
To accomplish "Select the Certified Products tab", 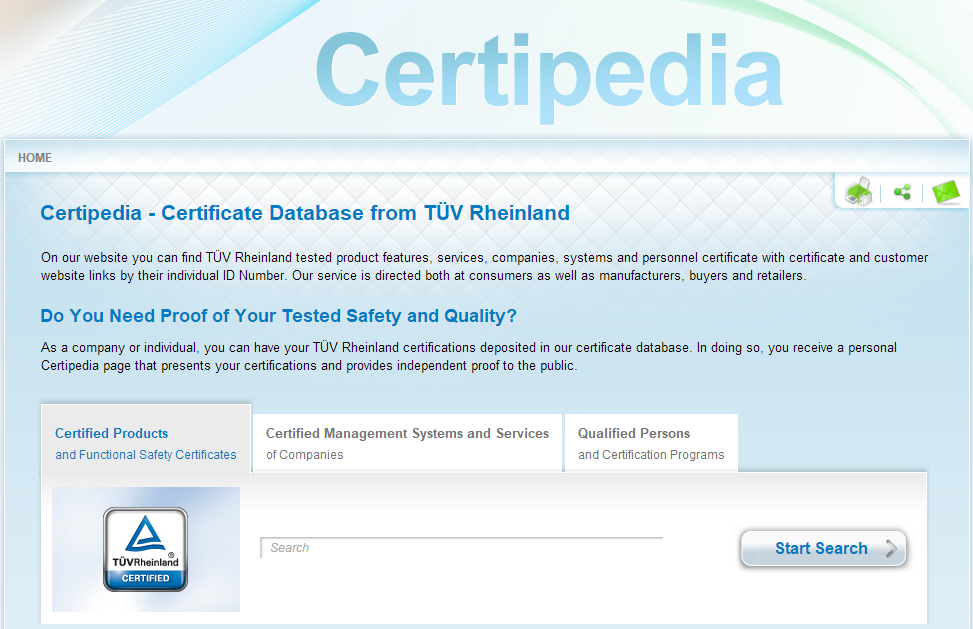I will tap(146, 439).
